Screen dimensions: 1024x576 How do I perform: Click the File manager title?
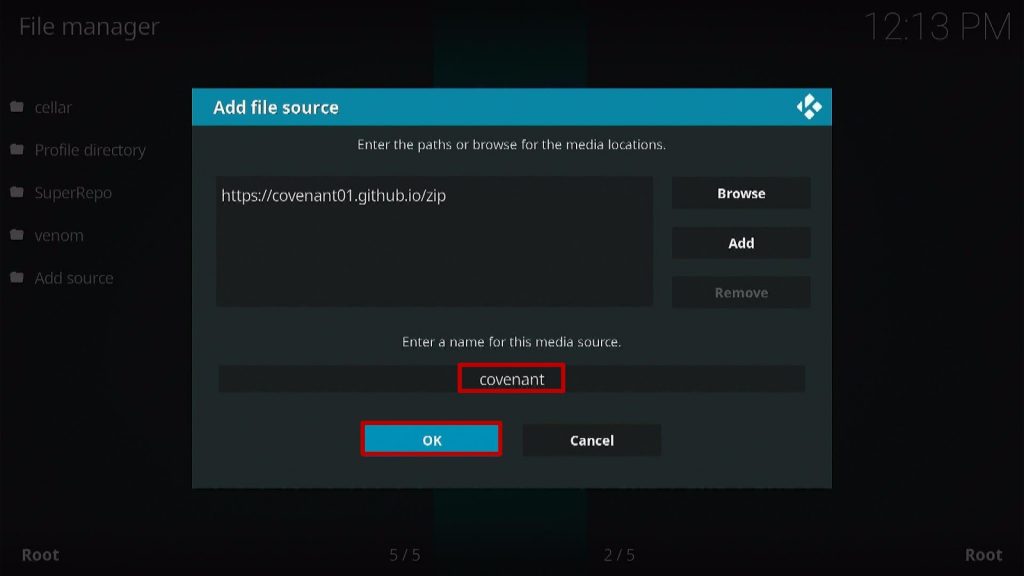click(x=89, y=27)
